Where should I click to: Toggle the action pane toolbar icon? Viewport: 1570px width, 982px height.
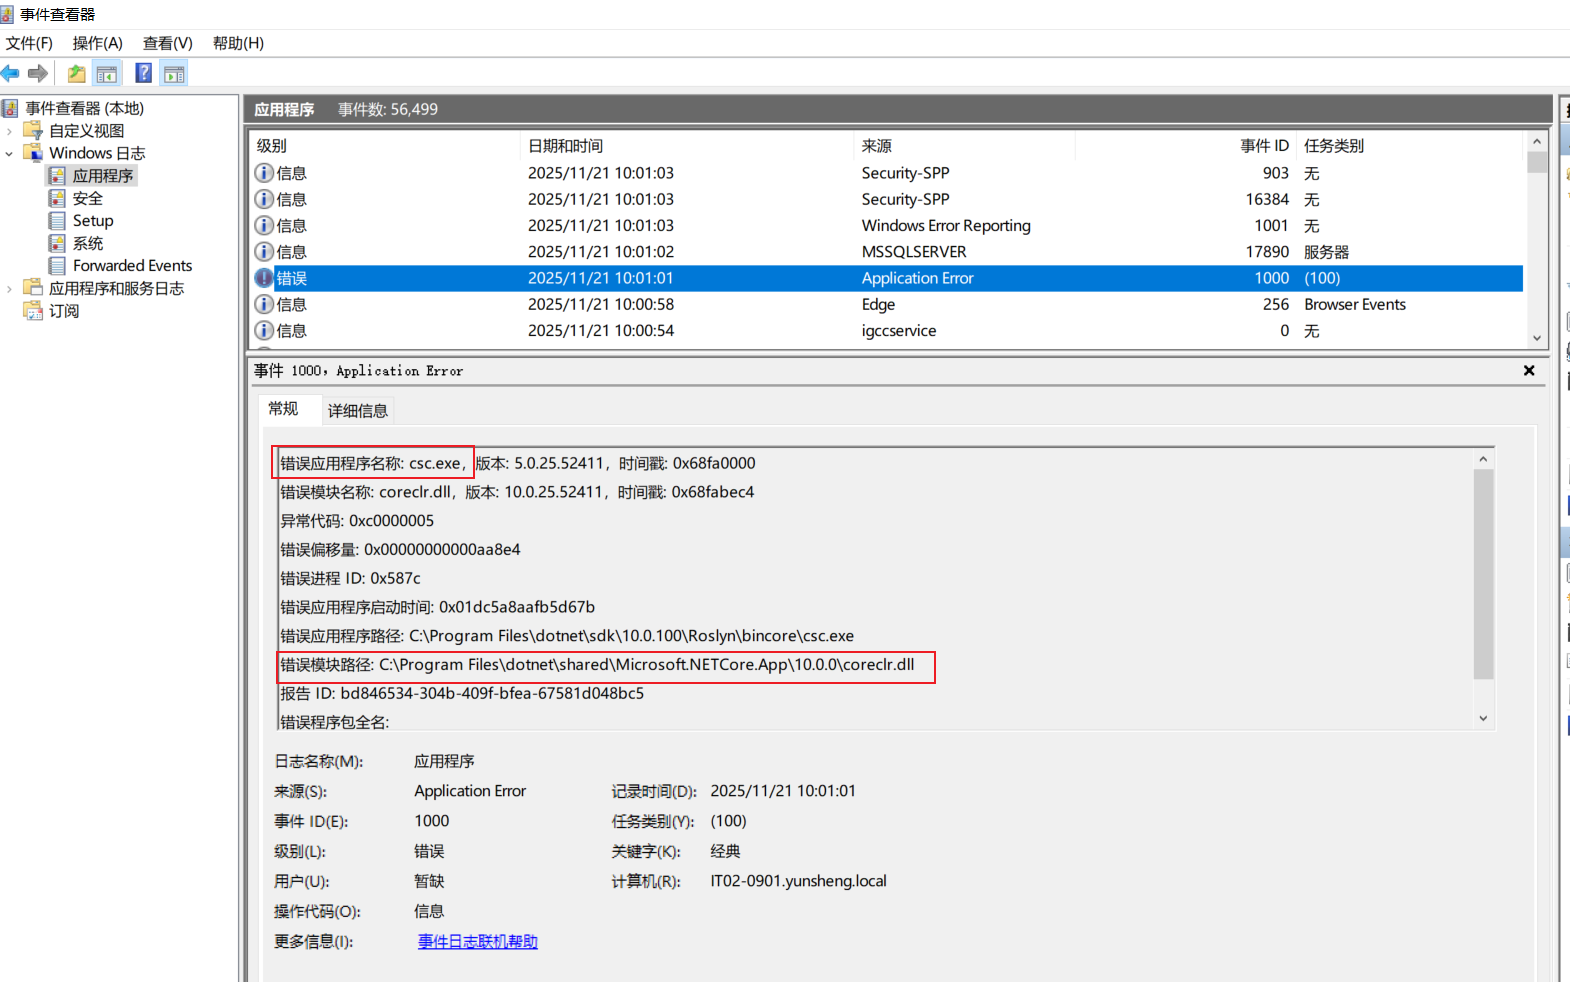pyautogui.click(x=174, y=73)
